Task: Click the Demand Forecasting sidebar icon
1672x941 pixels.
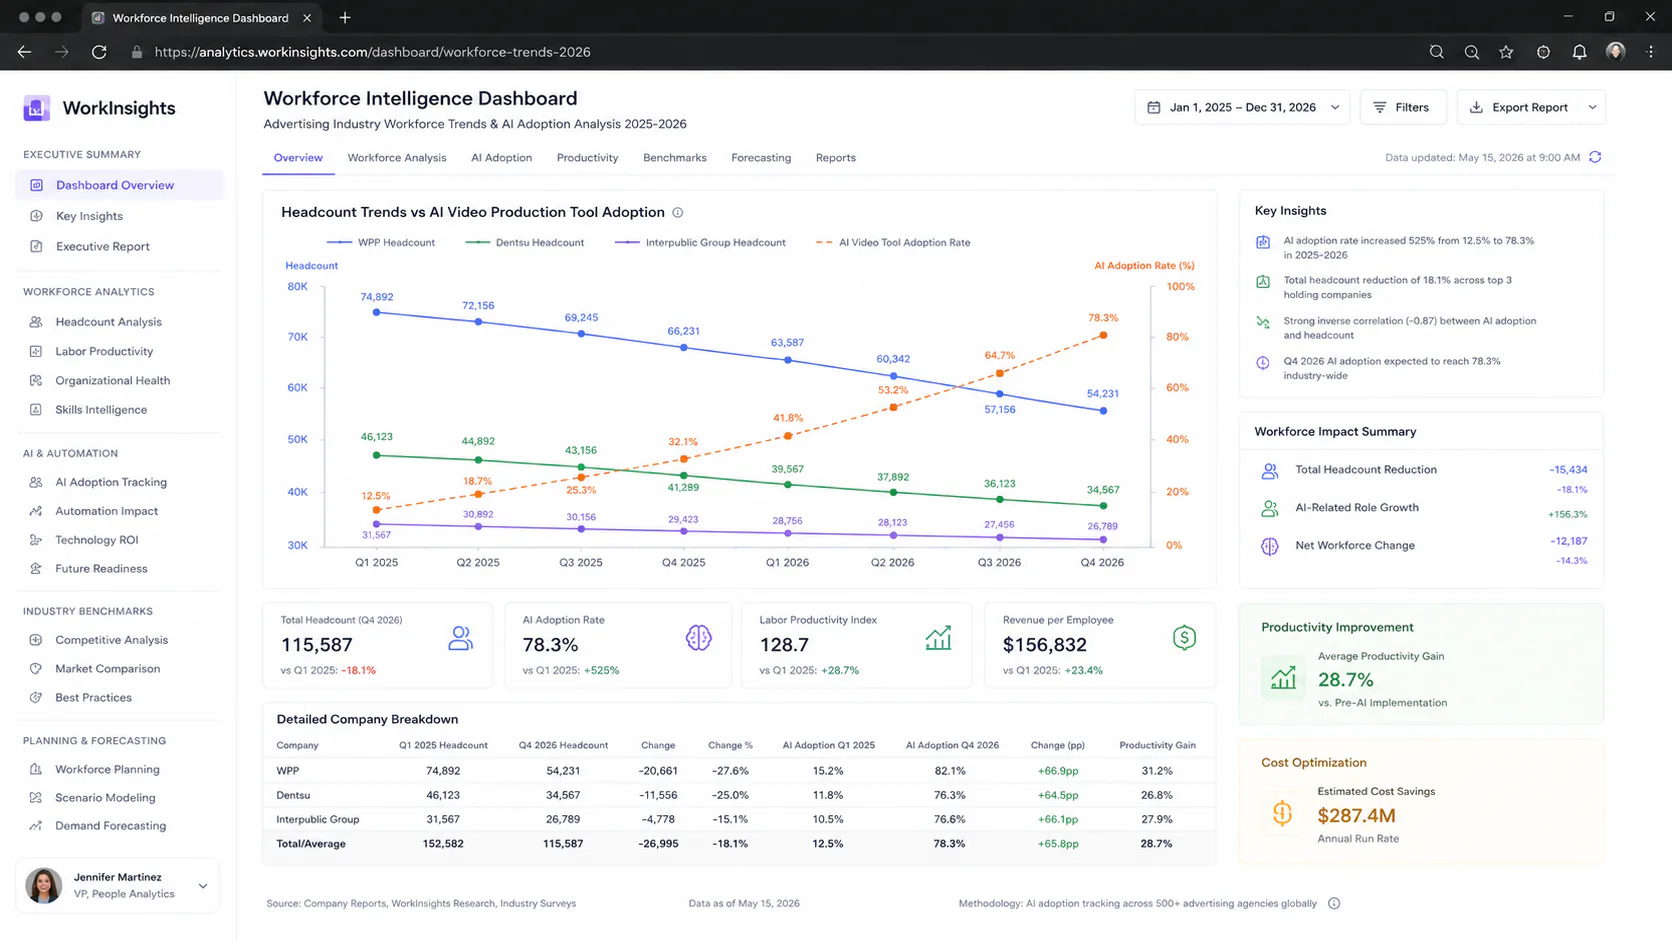Action: tap(36, 825)
